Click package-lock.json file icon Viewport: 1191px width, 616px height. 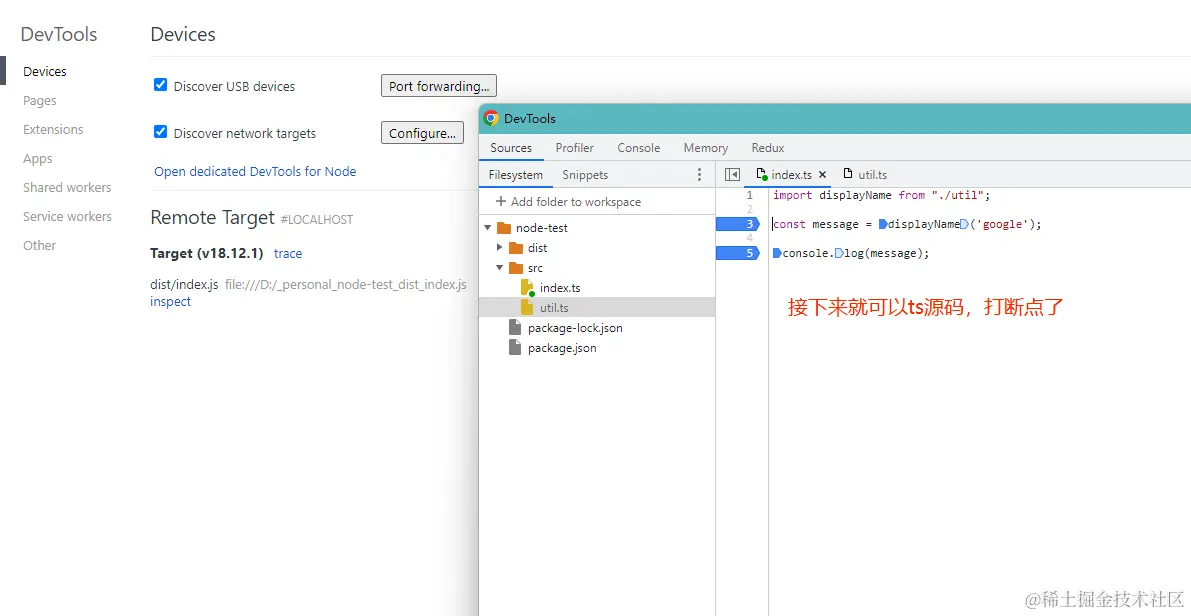(515, 328)
